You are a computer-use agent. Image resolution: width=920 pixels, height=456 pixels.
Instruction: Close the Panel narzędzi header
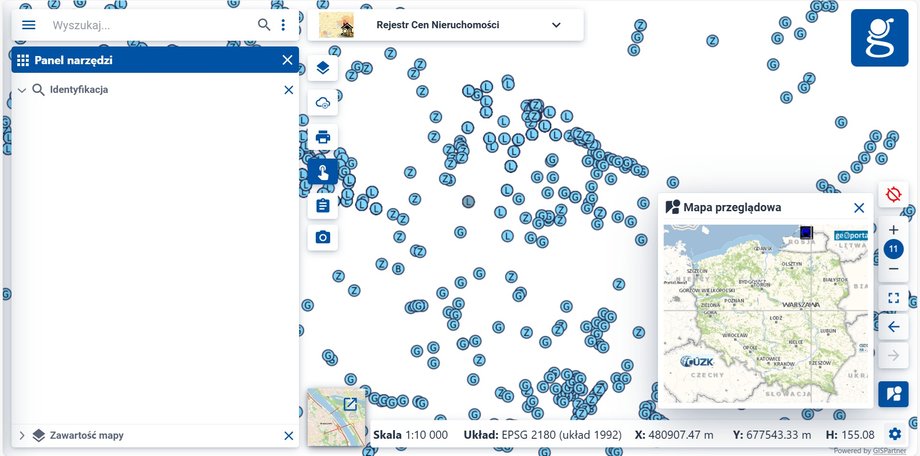pos(287,60)
